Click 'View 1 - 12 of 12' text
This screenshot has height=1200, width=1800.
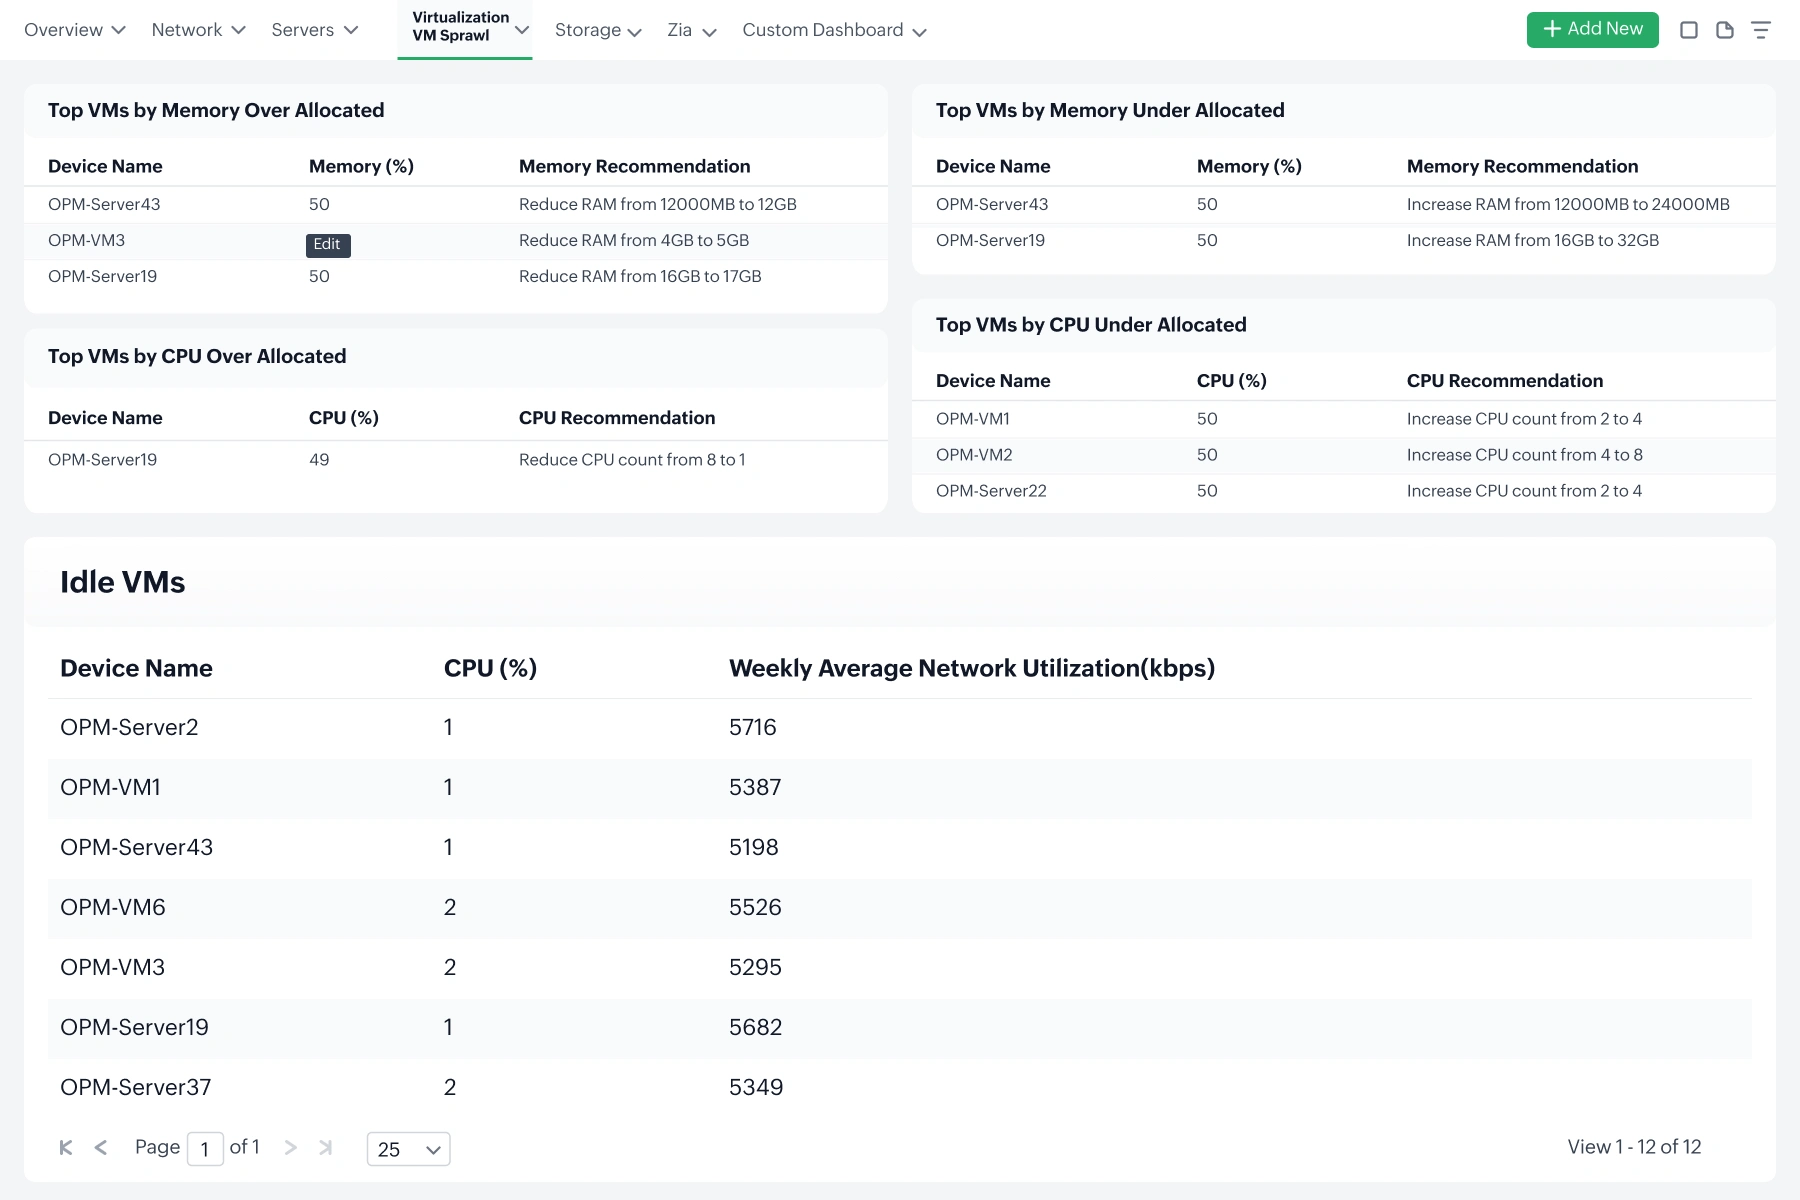click(x=1634, y=1147)
